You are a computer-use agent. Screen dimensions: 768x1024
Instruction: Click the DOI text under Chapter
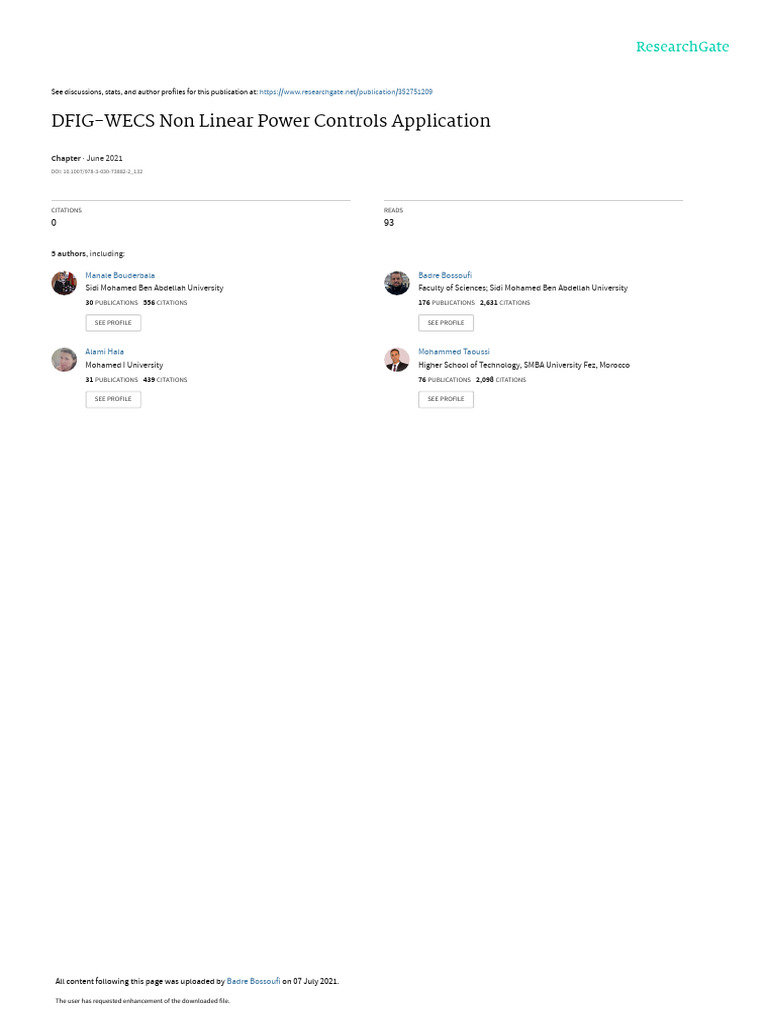click(97, 172)
